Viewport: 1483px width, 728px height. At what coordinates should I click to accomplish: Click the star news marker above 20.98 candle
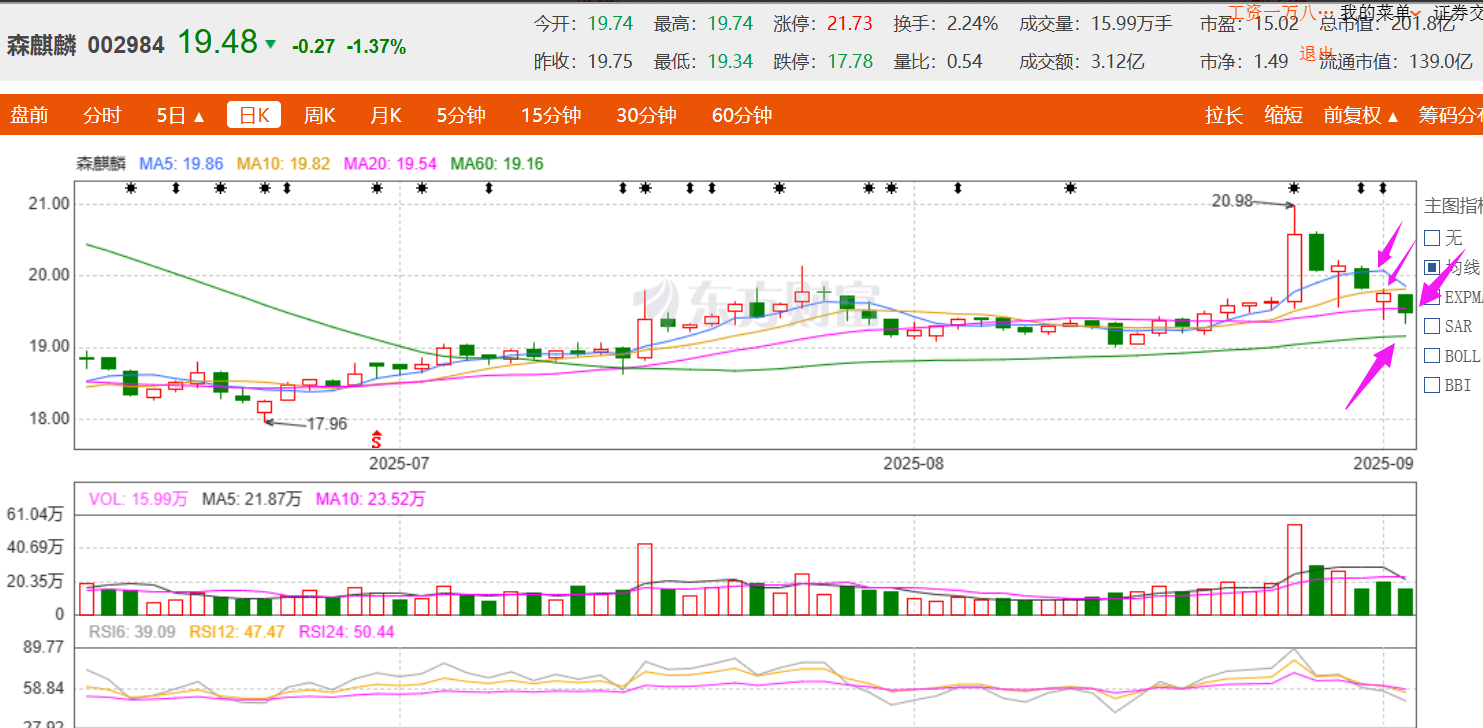[1294, 187]
